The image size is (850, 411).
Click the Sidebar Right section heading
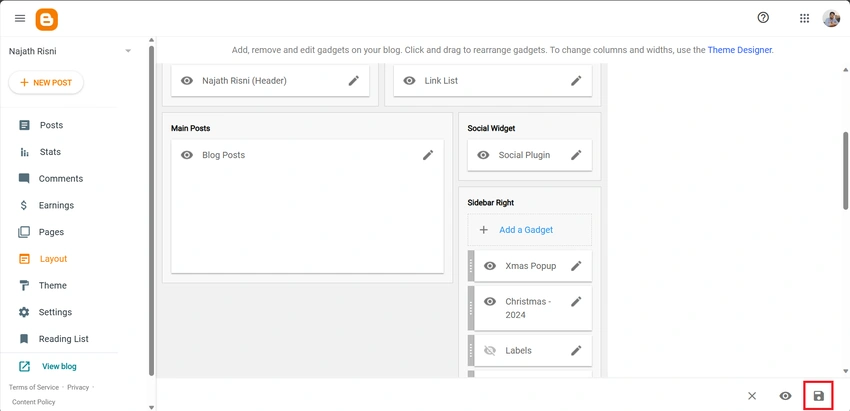pyautogui.click(x=491, y=203)
